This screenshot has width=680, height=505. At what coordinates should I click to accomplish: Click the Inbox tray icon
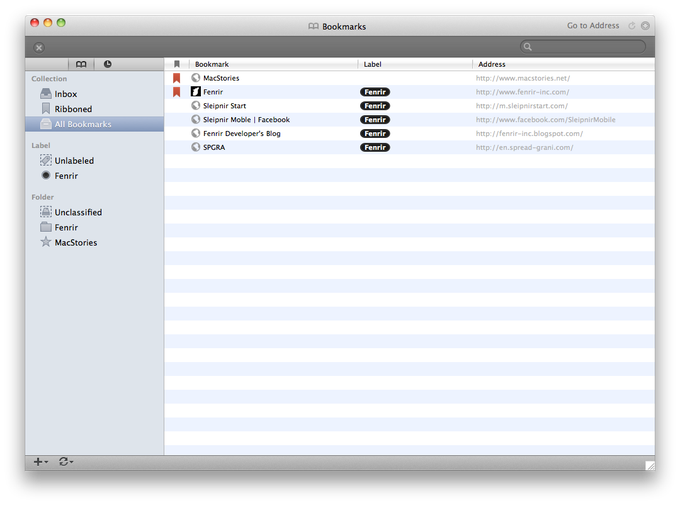[x=46, y=93]
